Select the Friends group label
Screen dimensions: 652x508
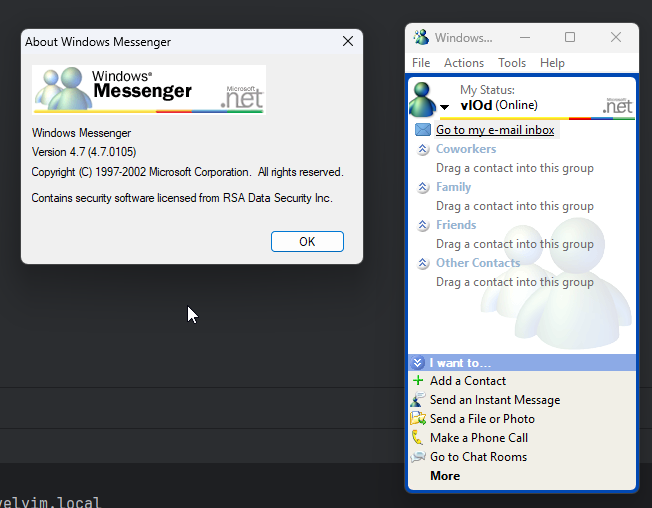point(456,225)
